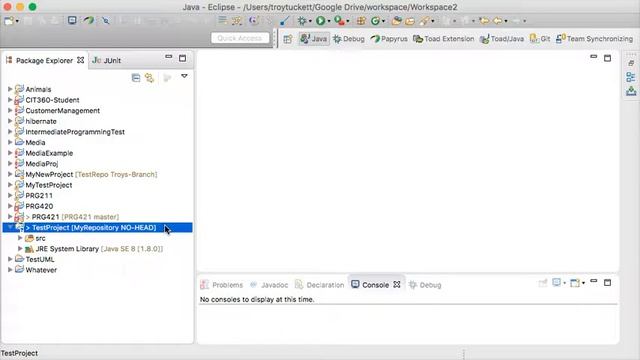The width and height of the screenshot is (640, 360).
Task: Select the TestUML project
Action: (40, 259)
